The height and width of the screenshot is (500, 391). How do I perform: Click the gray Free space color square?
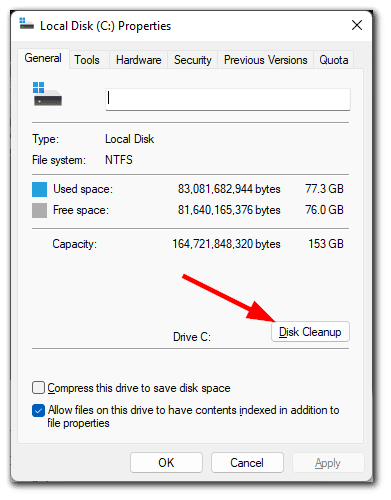[39, 211]
